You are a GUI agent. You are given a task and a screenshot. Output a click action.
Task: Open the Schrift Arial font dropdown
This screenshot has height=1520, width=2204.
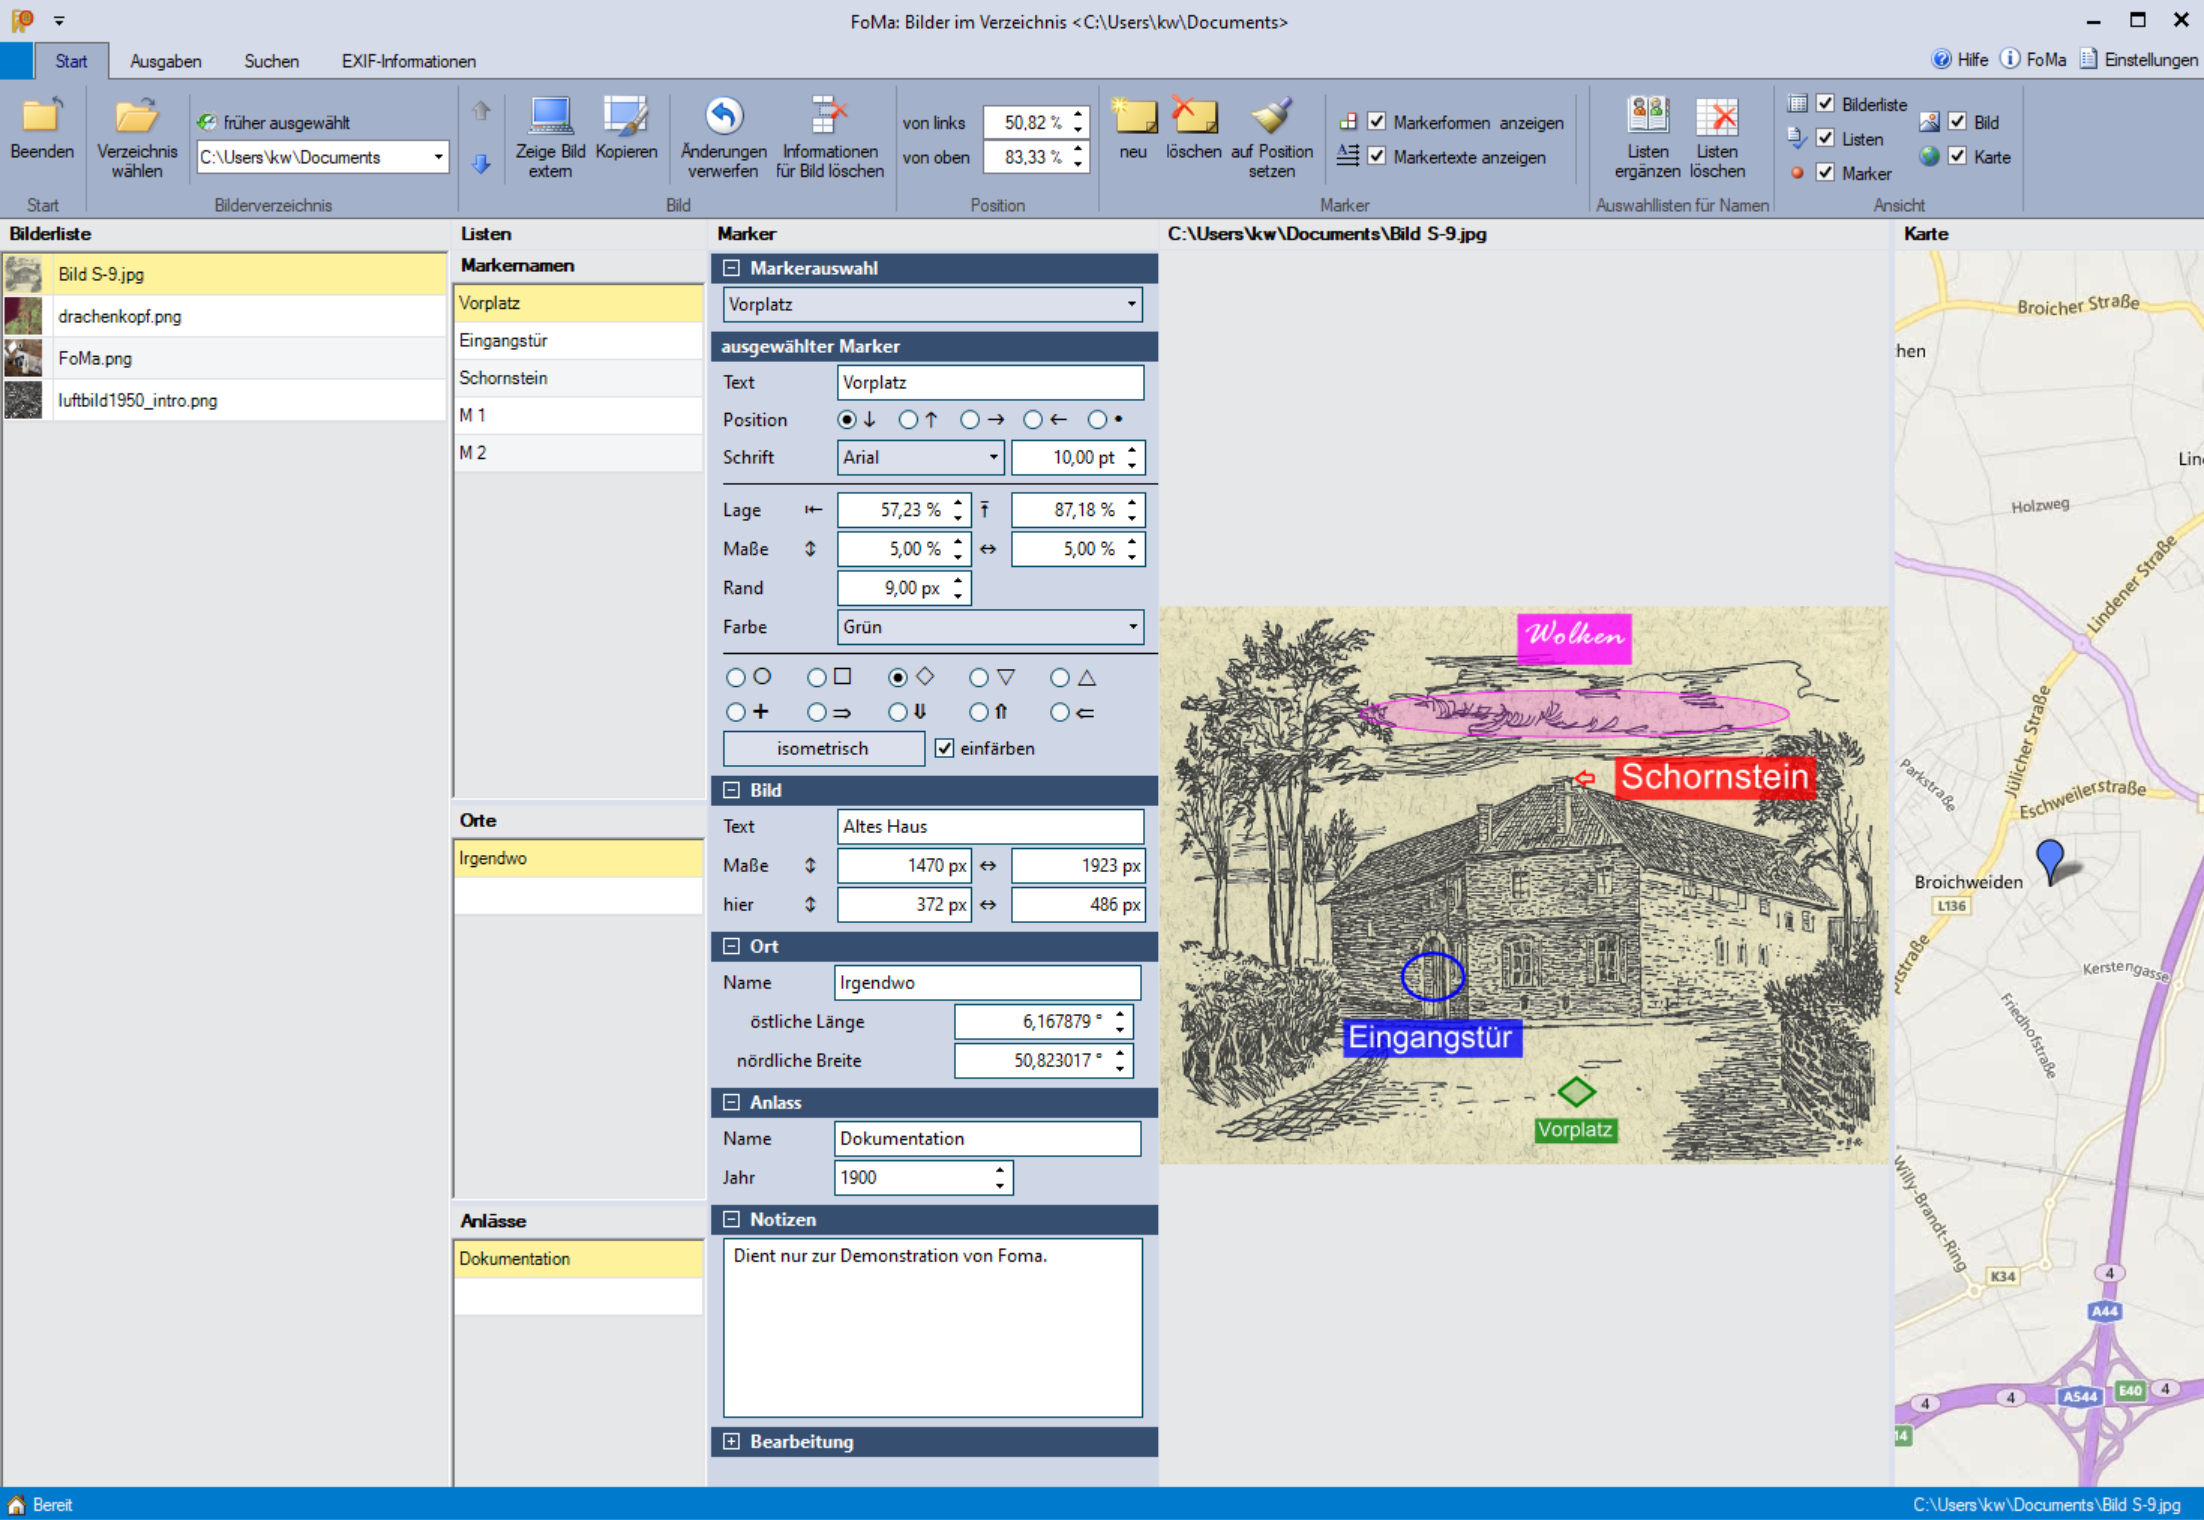coord(992,457)
